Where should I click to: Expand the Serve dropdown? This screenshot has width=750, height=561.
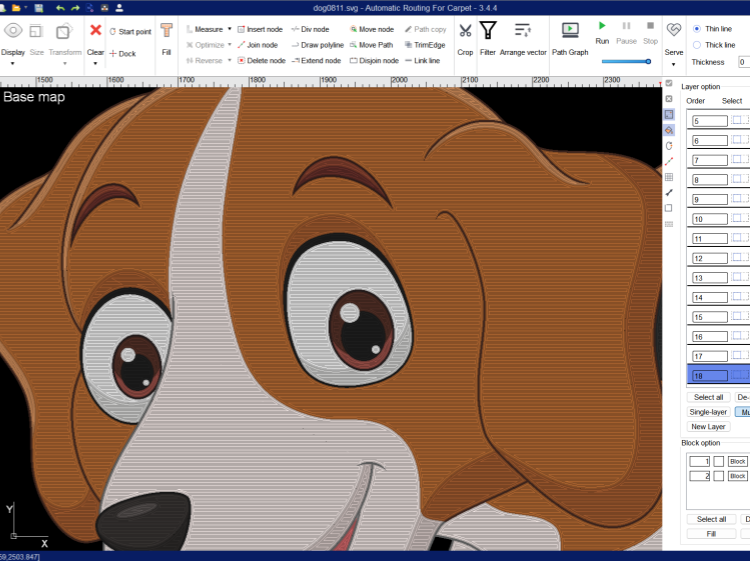click(674, 63)
